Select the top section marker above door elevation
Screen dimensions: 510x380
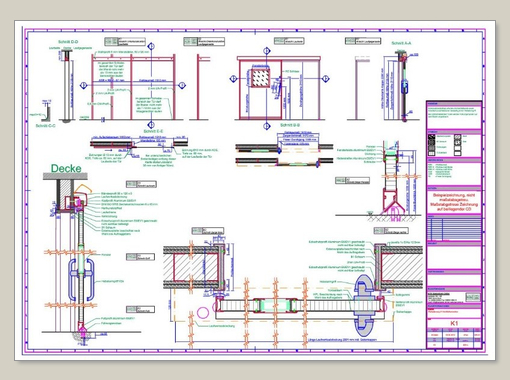click(x=267, y=51)
